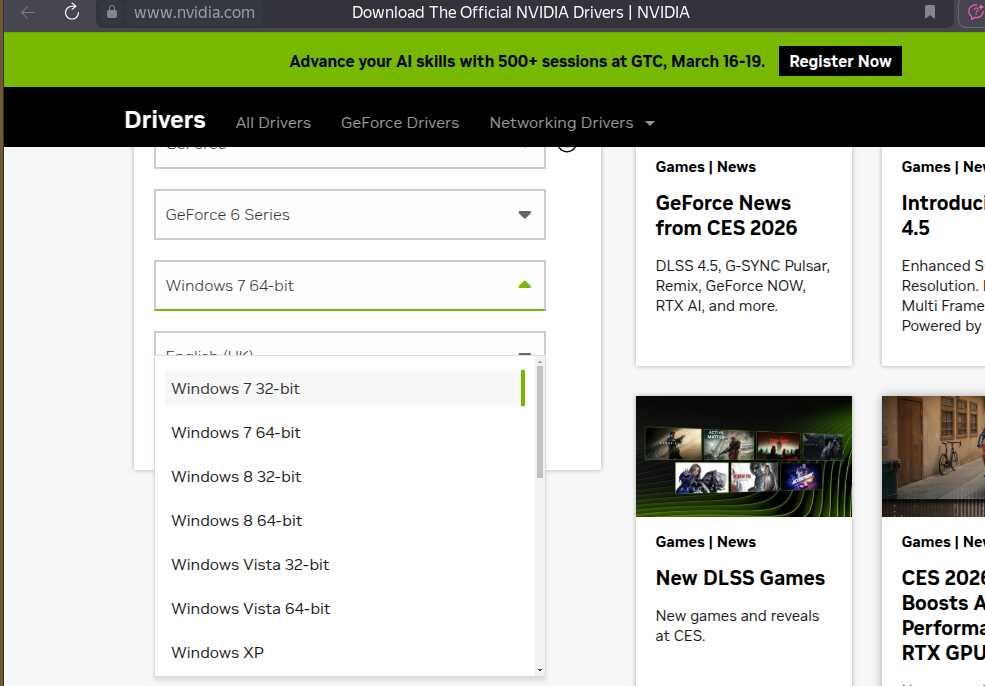Click 'New games and reveals at CES.' text
Screen dimensions: 985x686
[737, 626]
